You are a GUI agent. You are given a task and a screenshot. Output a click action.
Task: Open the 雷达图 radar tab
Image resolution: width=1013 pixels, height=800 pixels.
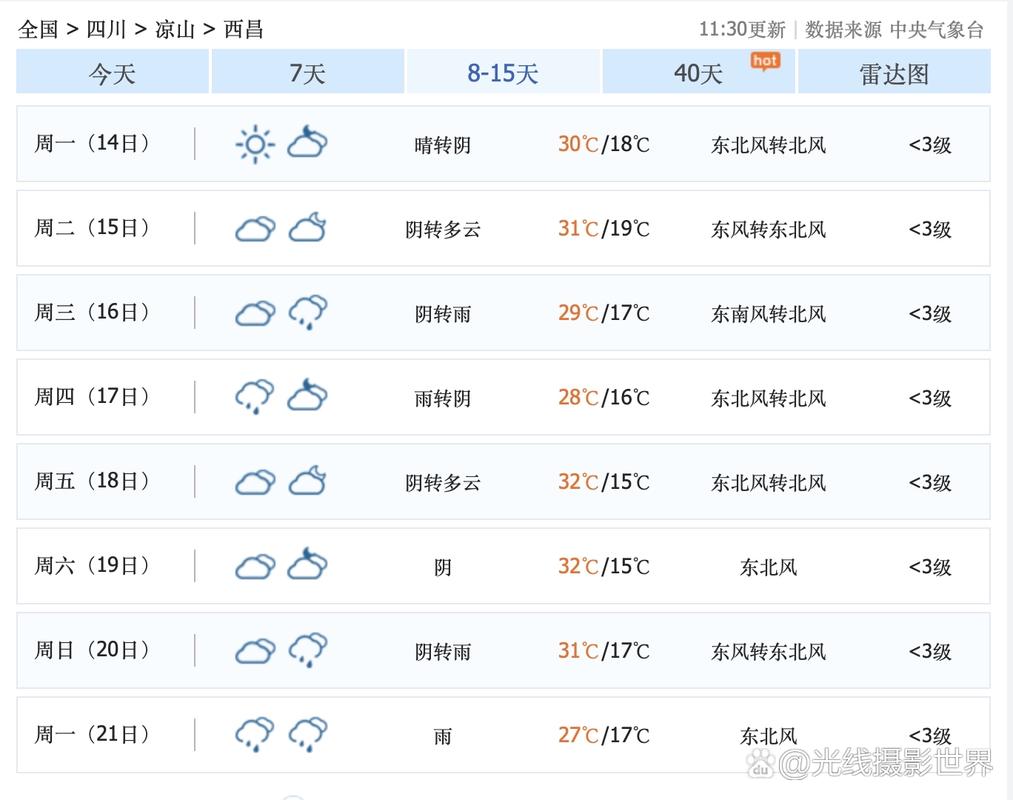point(893,72)
